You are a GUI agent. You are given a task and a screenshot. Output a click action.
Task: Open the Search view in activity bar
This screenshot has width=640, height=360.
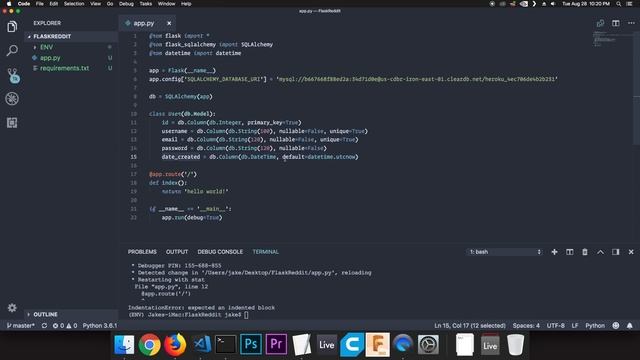pos(12,51)
